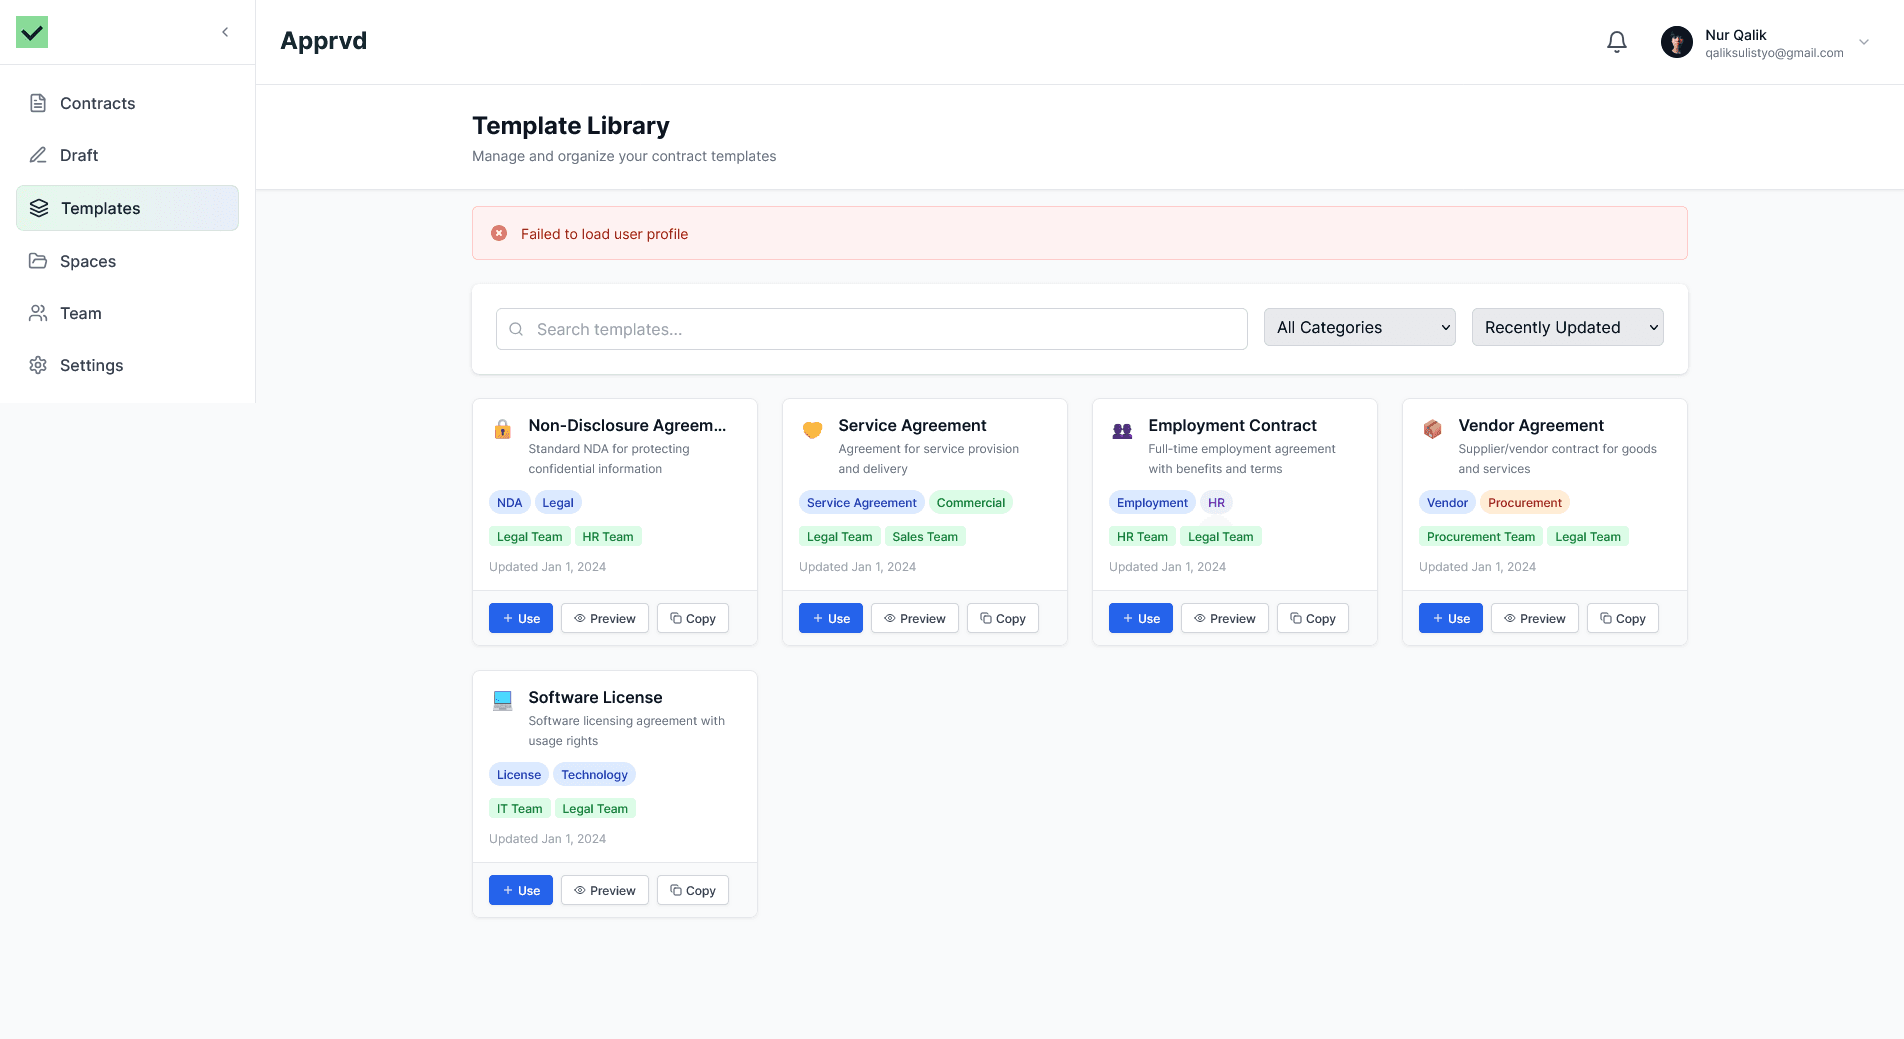Go to Spaces in the sidebar
This screenshot has height=1039, width=1904.
pyautogui.click(x=88, y=261)
